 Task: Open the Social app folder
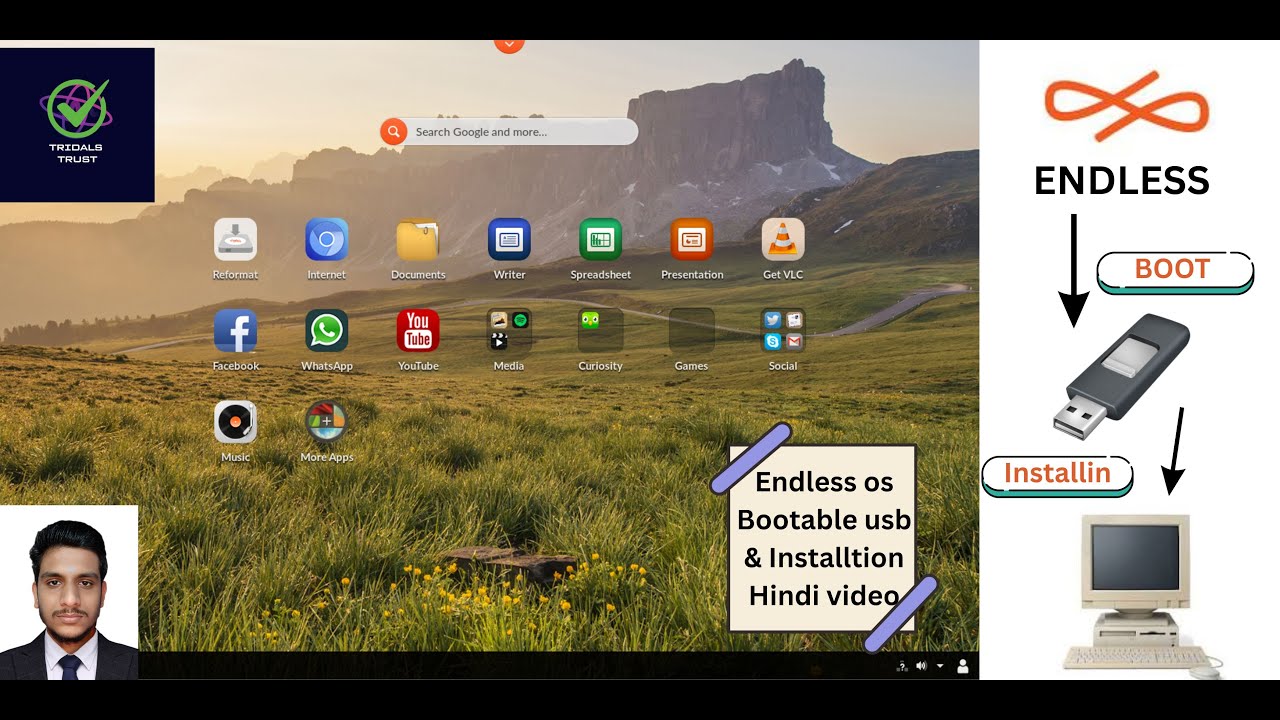[x=783, y=331]
